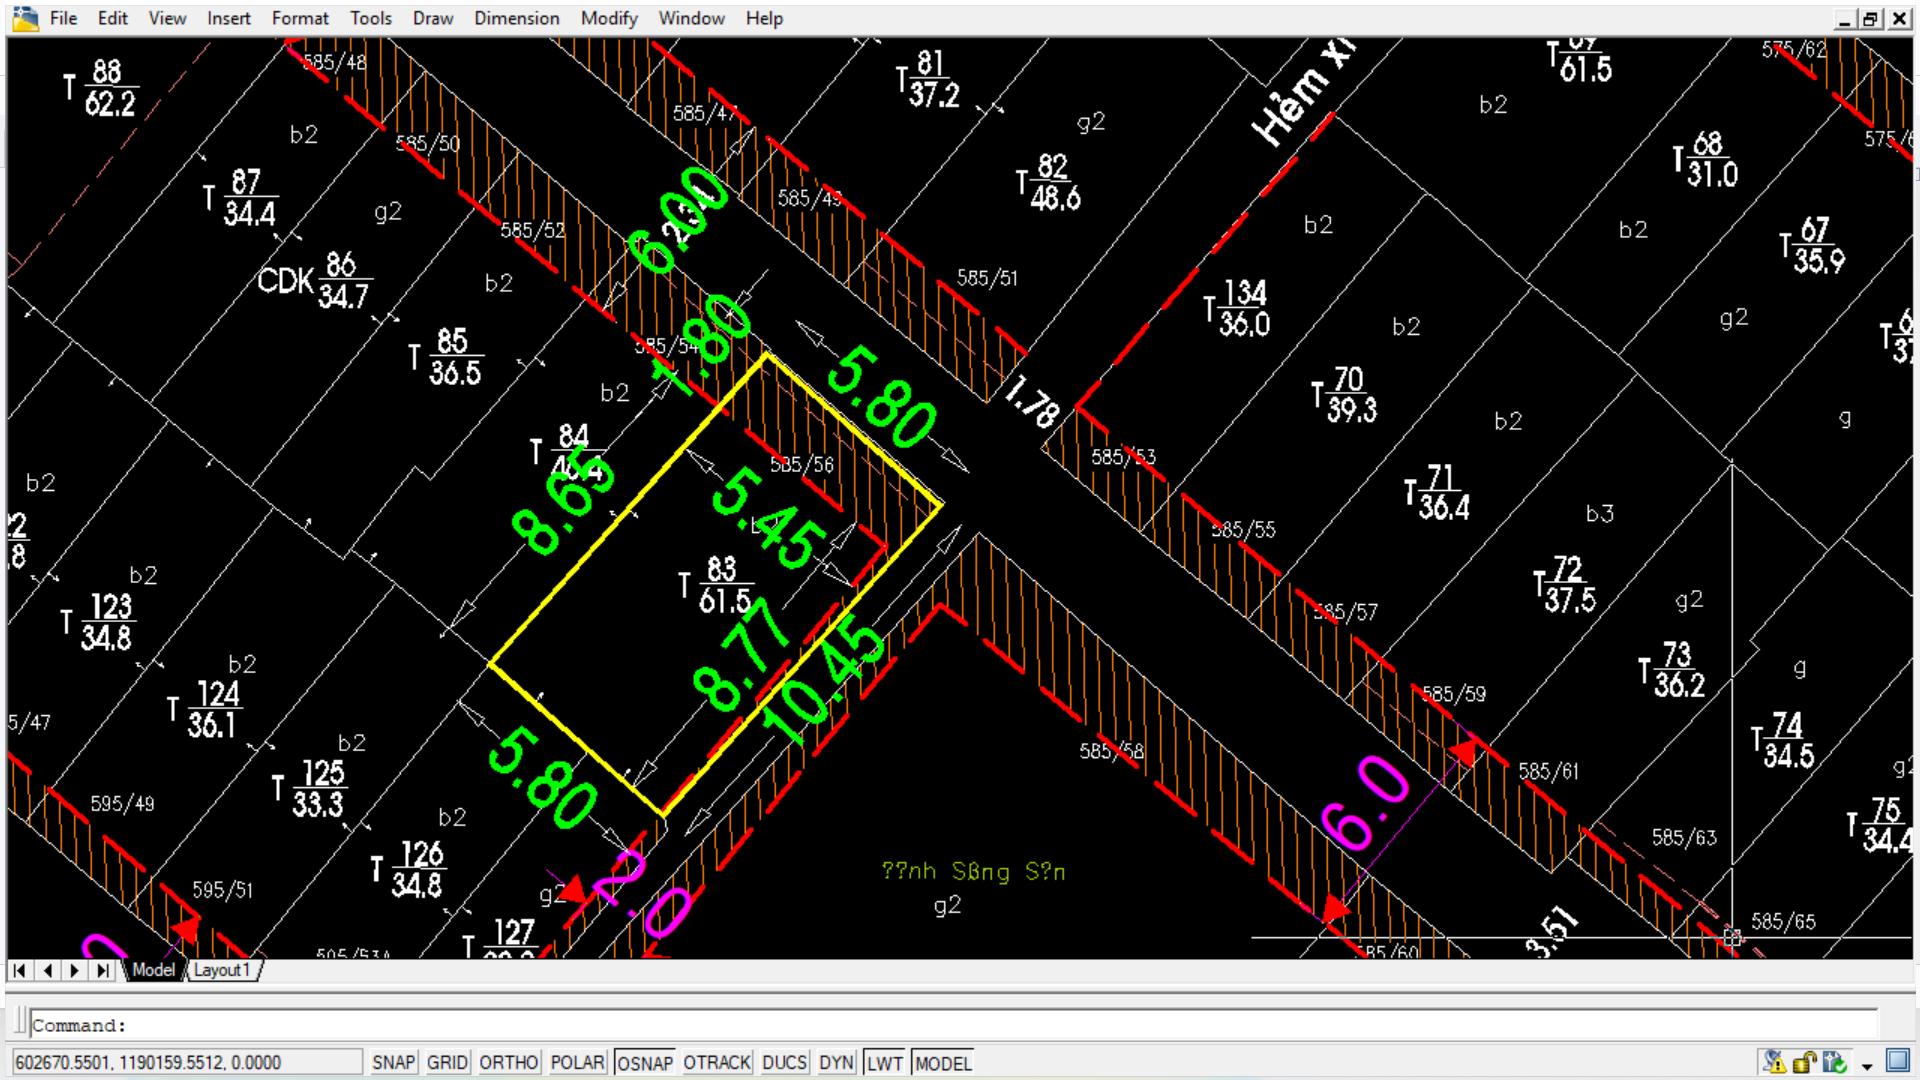The image size is (1920, 1080).
Task: Select the green 8.77 dimension text
Action: 744,655
